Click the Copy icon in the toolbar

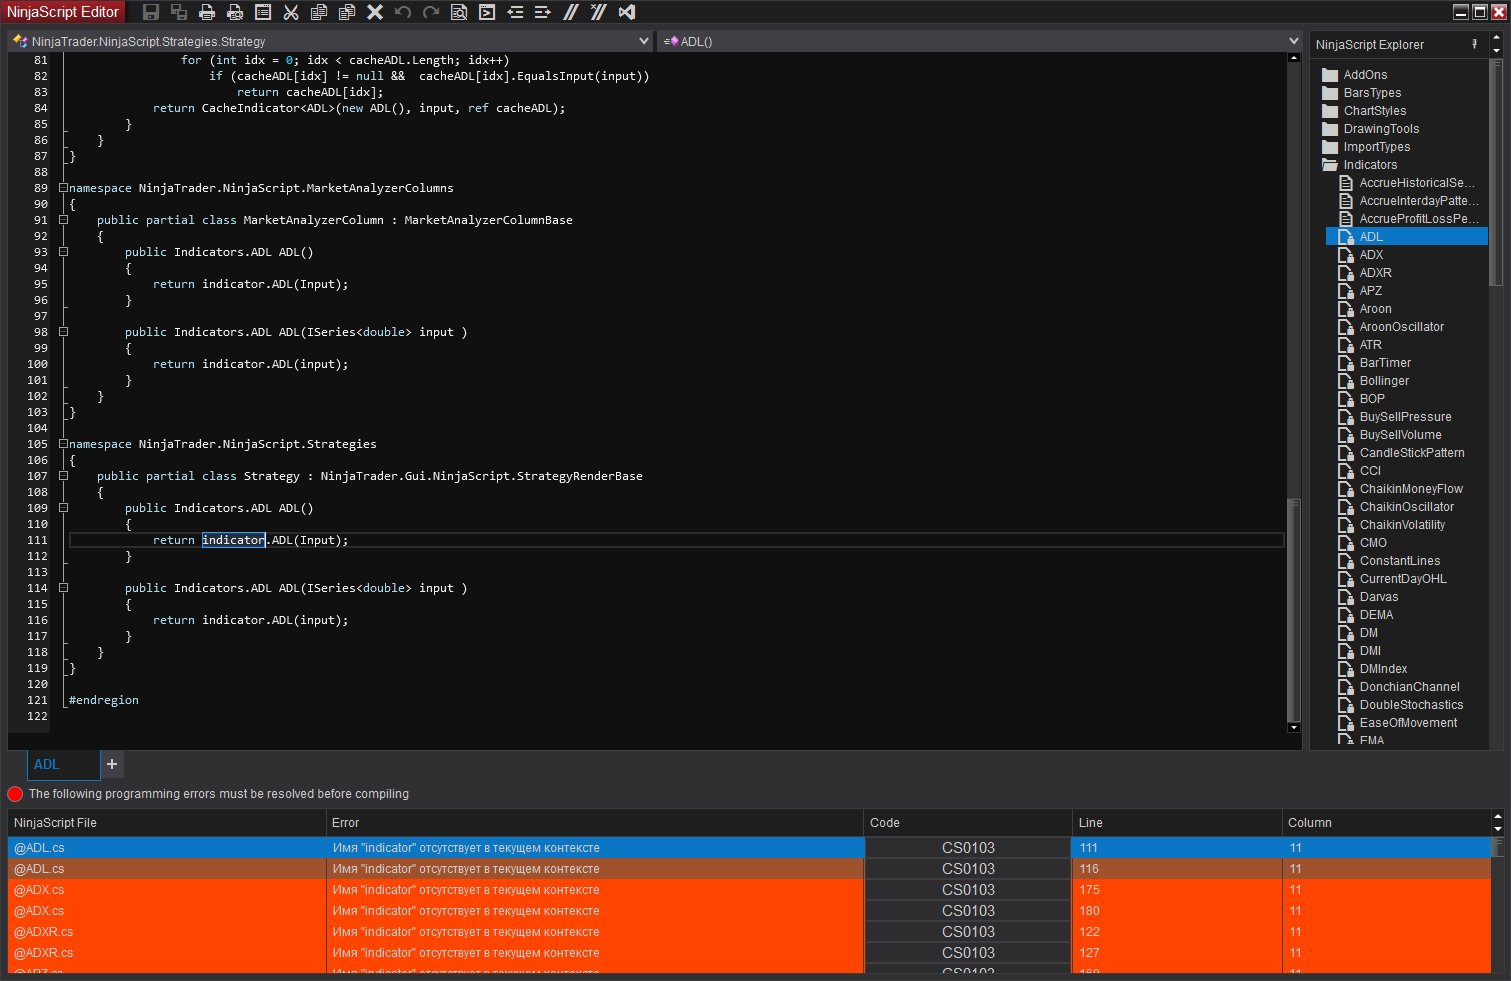(319, 12)
